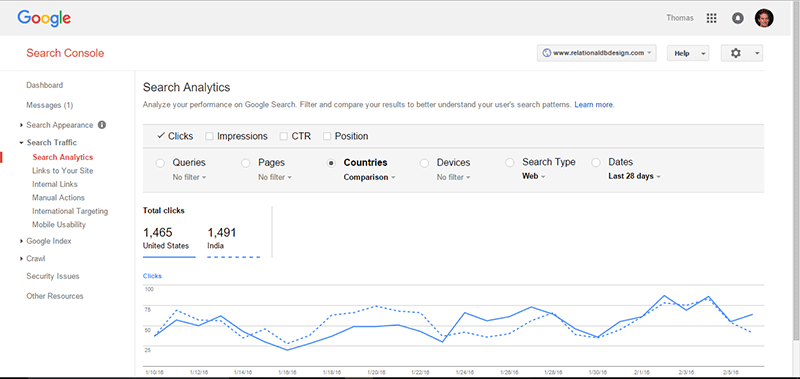Open Other Resources sidebar item
This screenshot has height=379, width=800.
[x=55, y=296]
